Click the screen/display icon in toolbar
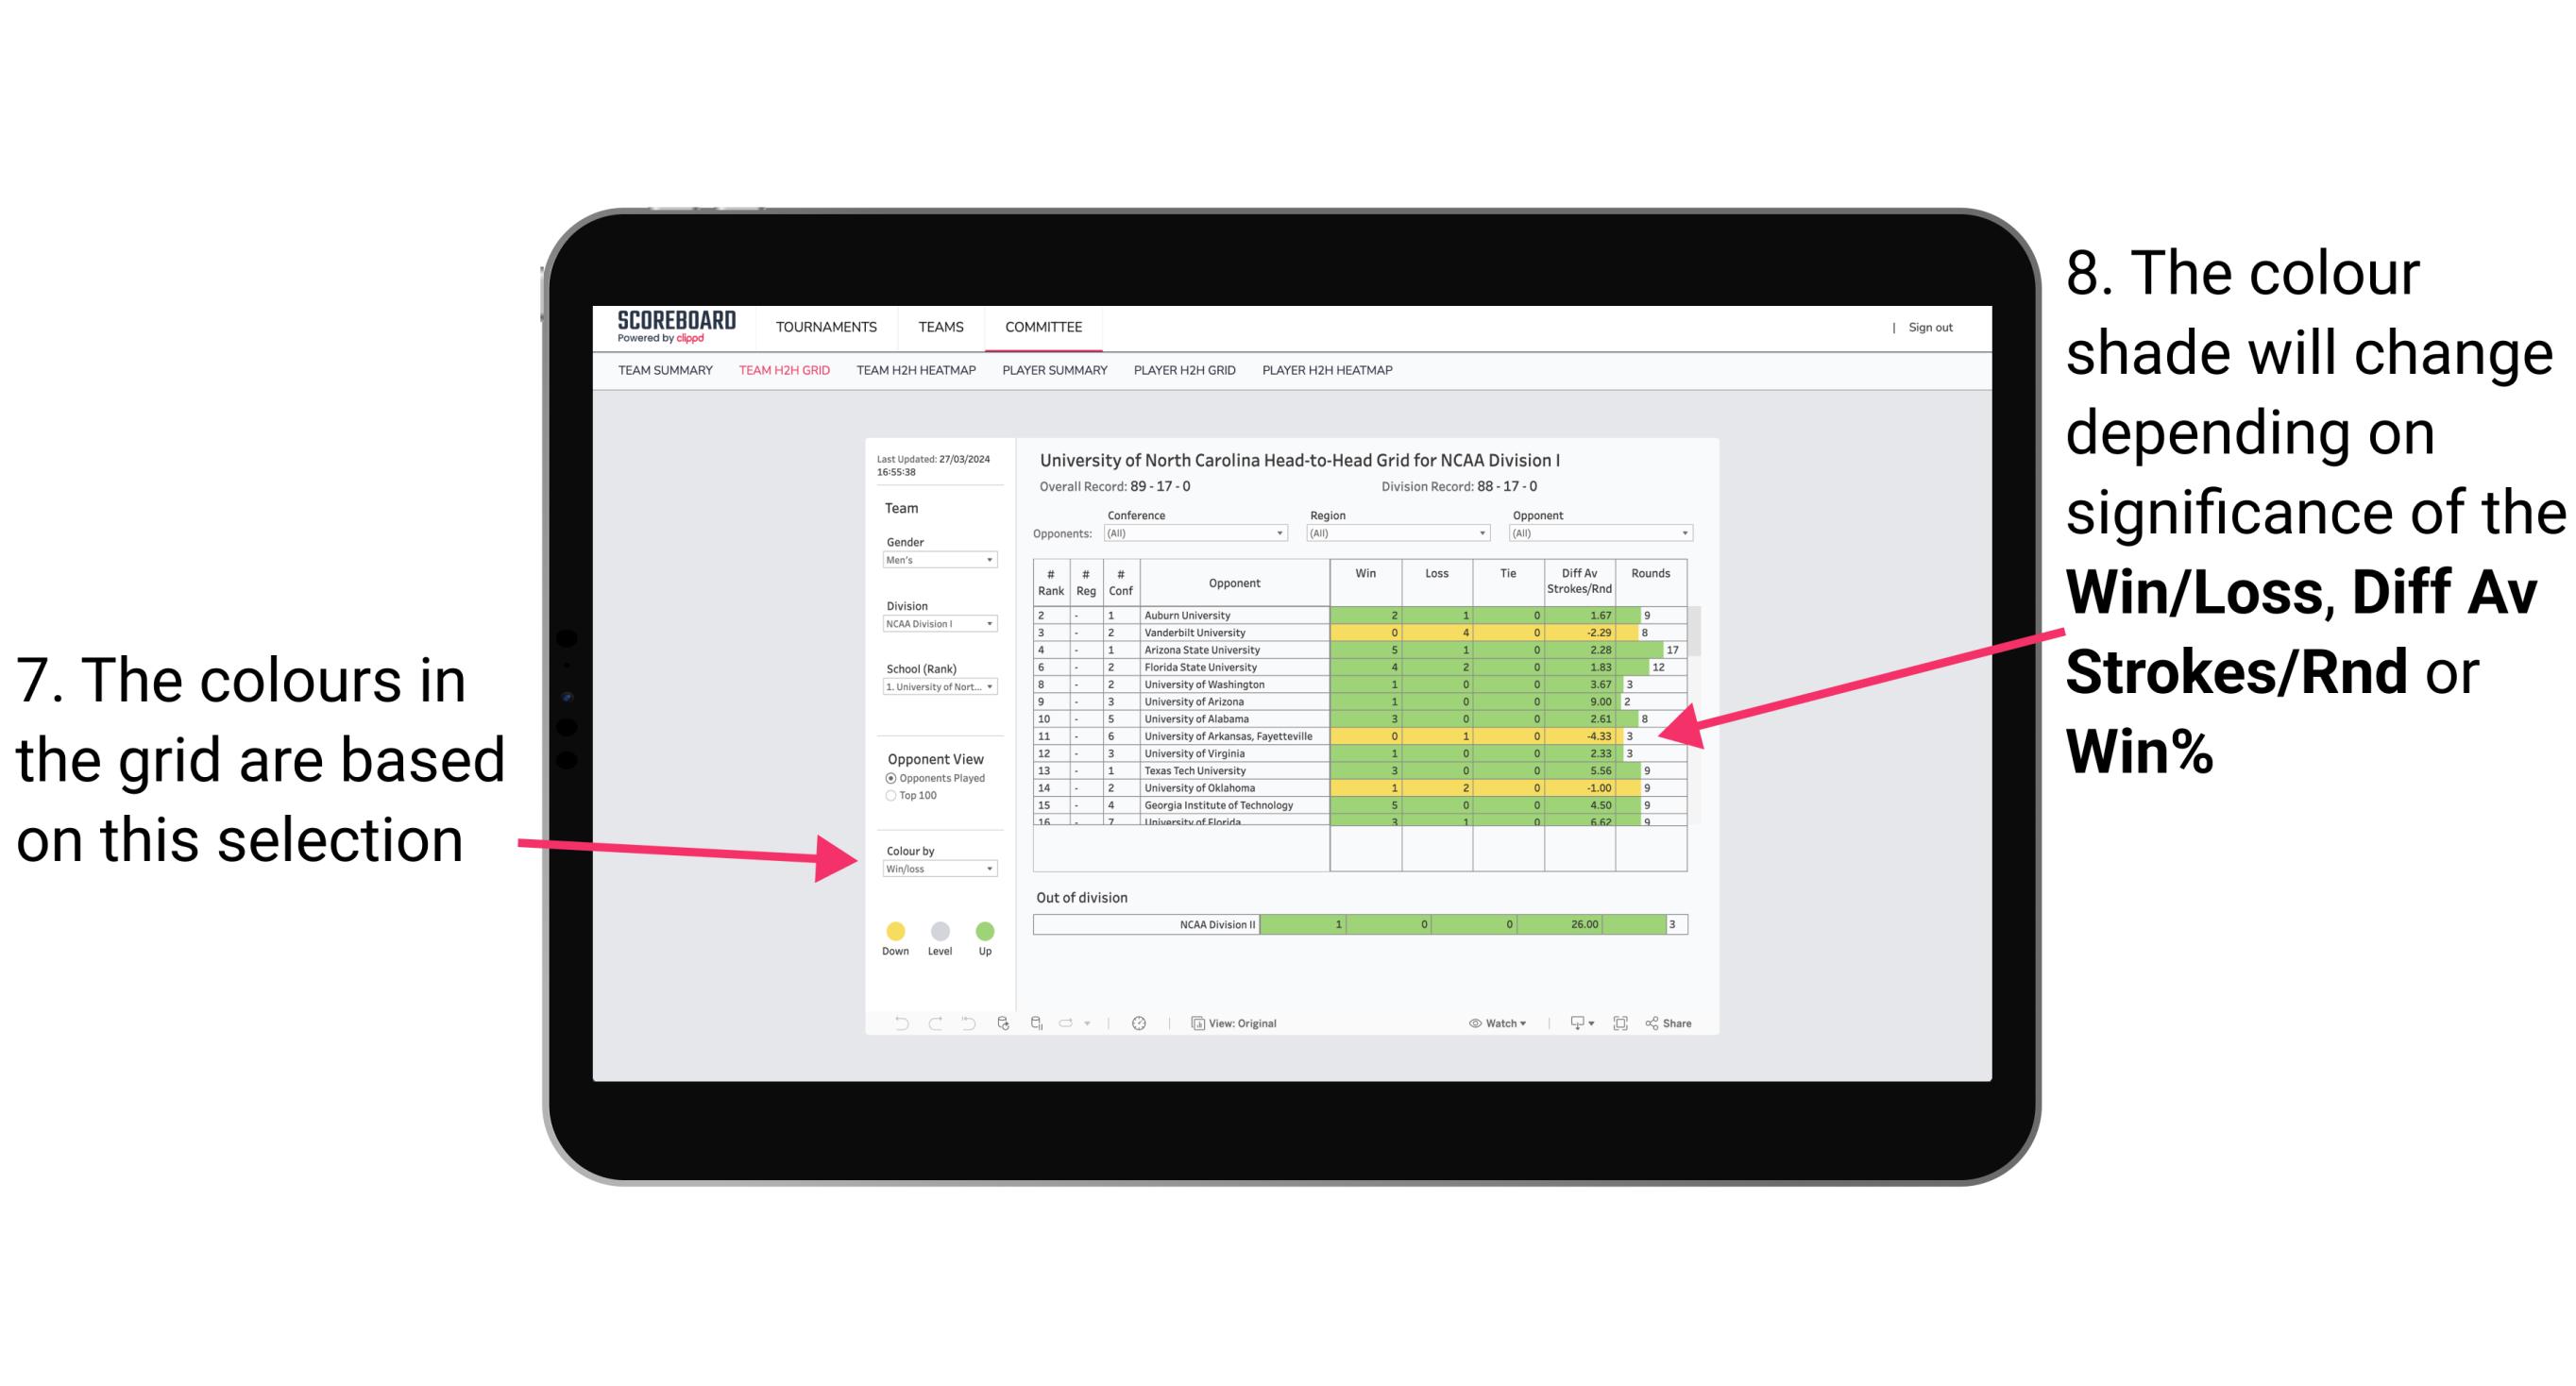The height and width of the screenshot is (1386, 2576). [1572, 1024]
